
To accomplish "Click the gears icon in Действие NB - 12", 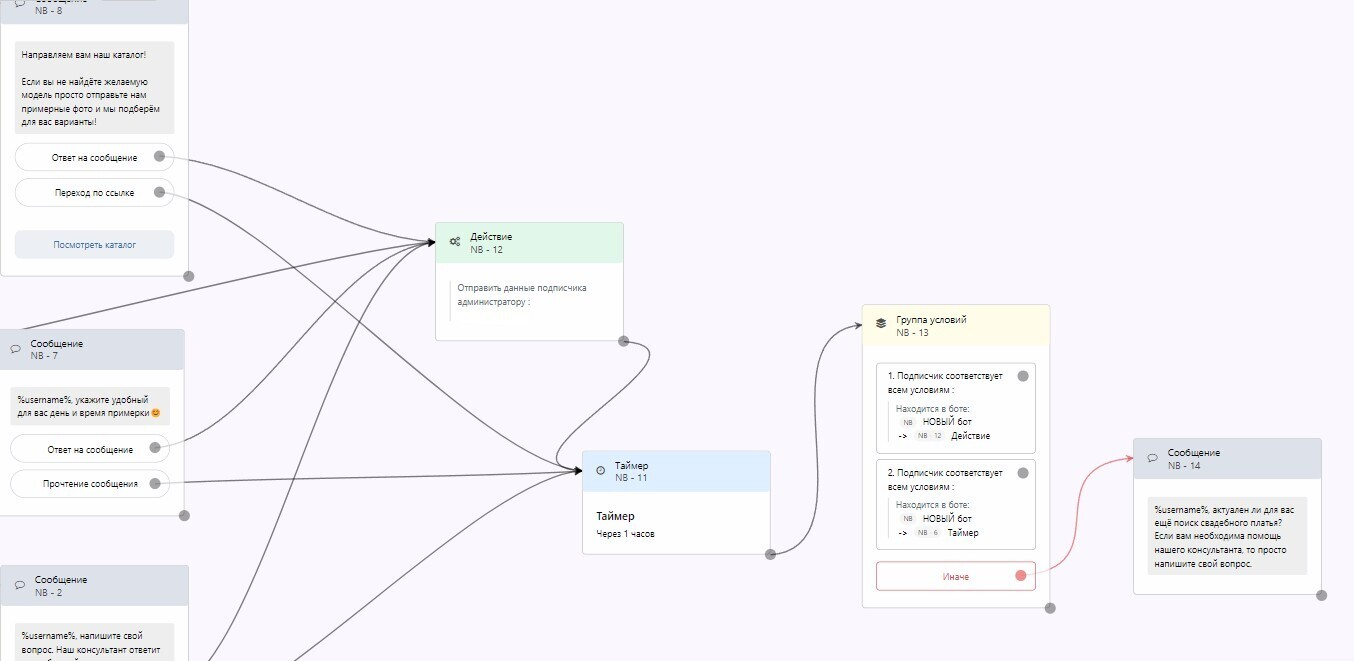I will (x=455, y=242).
